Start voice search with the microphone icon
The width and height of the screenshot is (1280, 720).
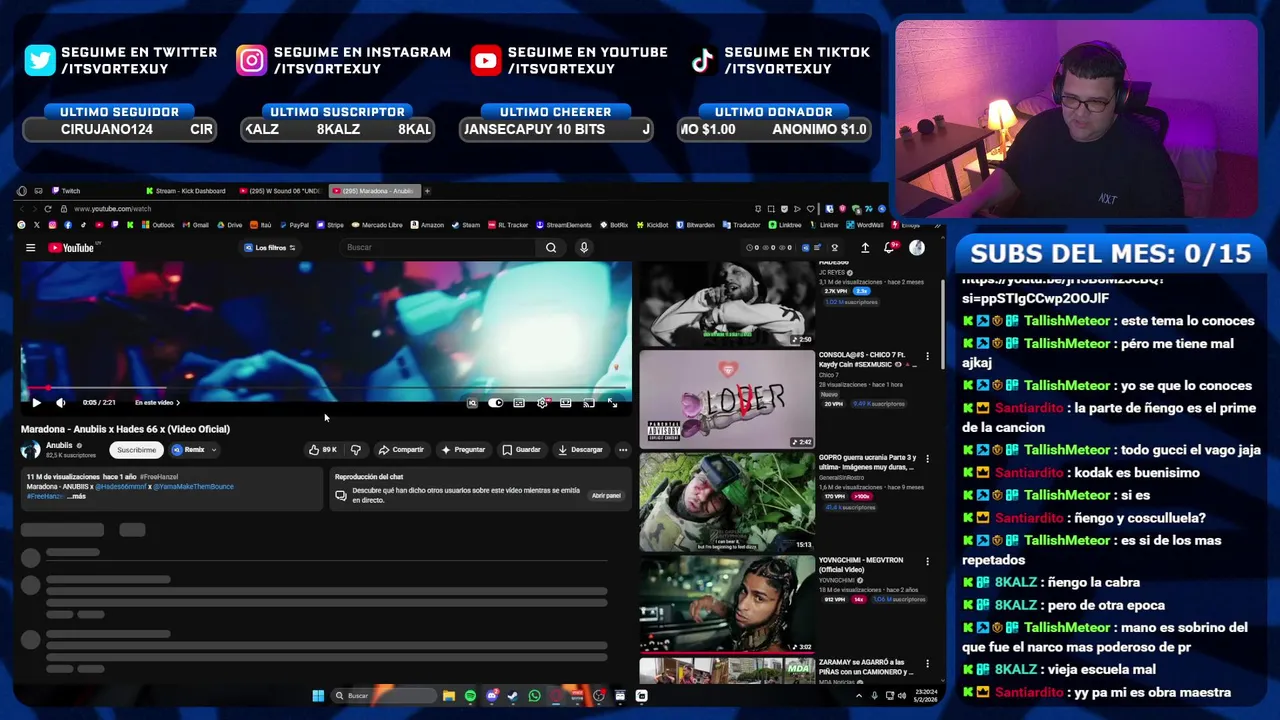pyautogui.click(x=584, y=248)
